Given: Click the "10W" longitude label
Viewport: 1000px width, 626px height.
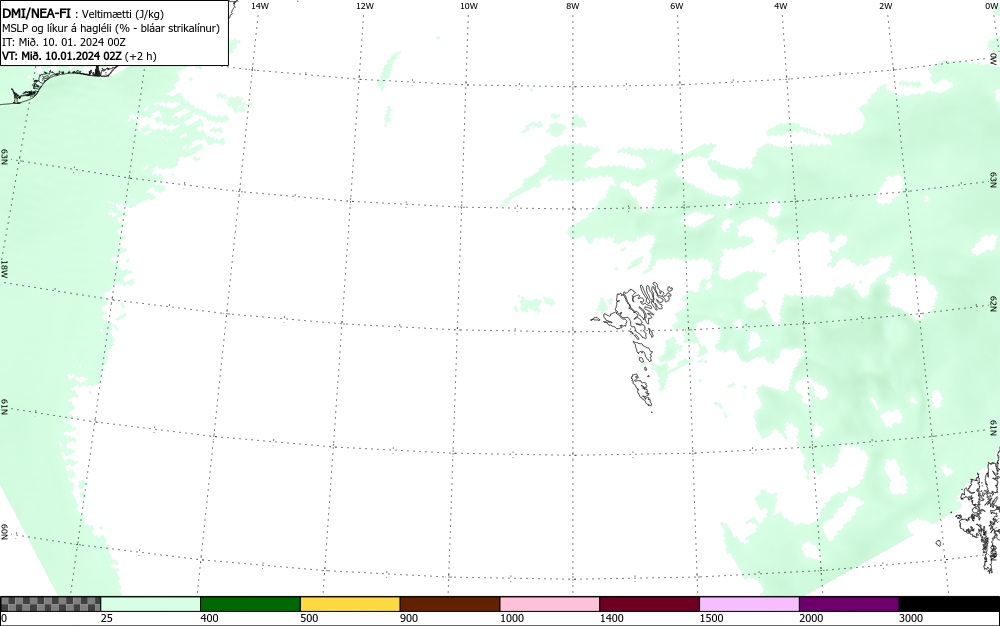Looking at the screenshot, I should [469, 6].
